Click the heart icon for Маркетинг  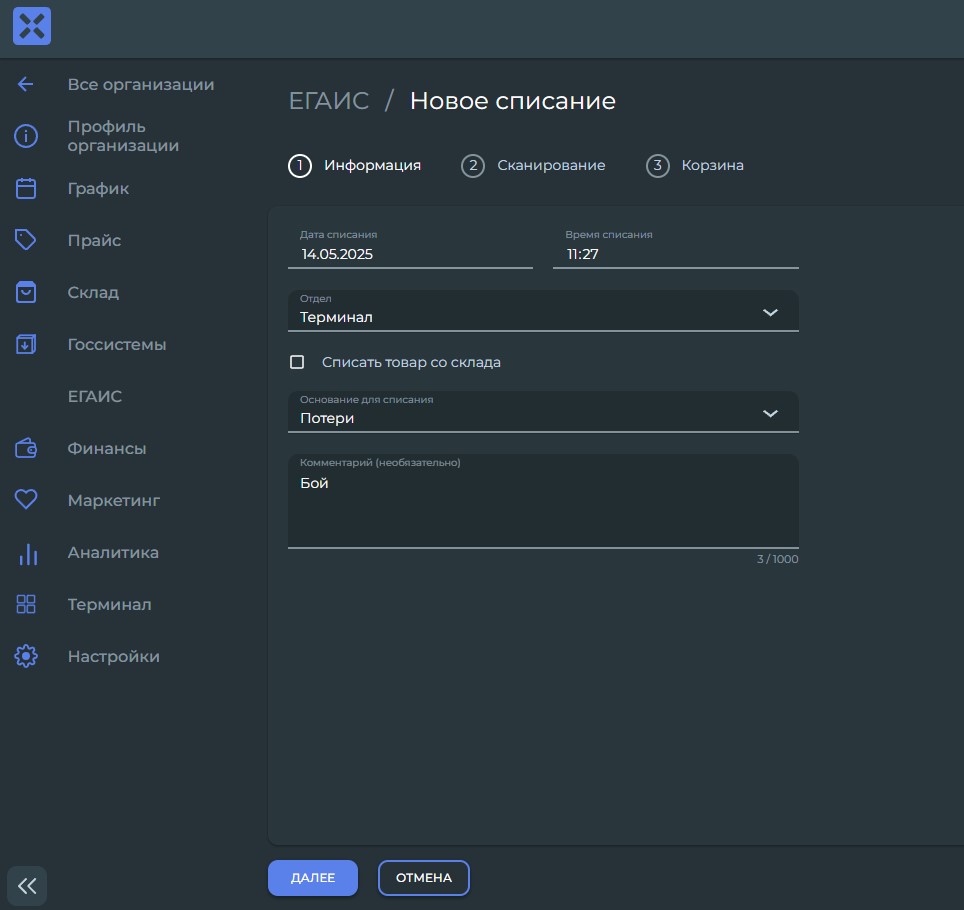pos(26,500)
